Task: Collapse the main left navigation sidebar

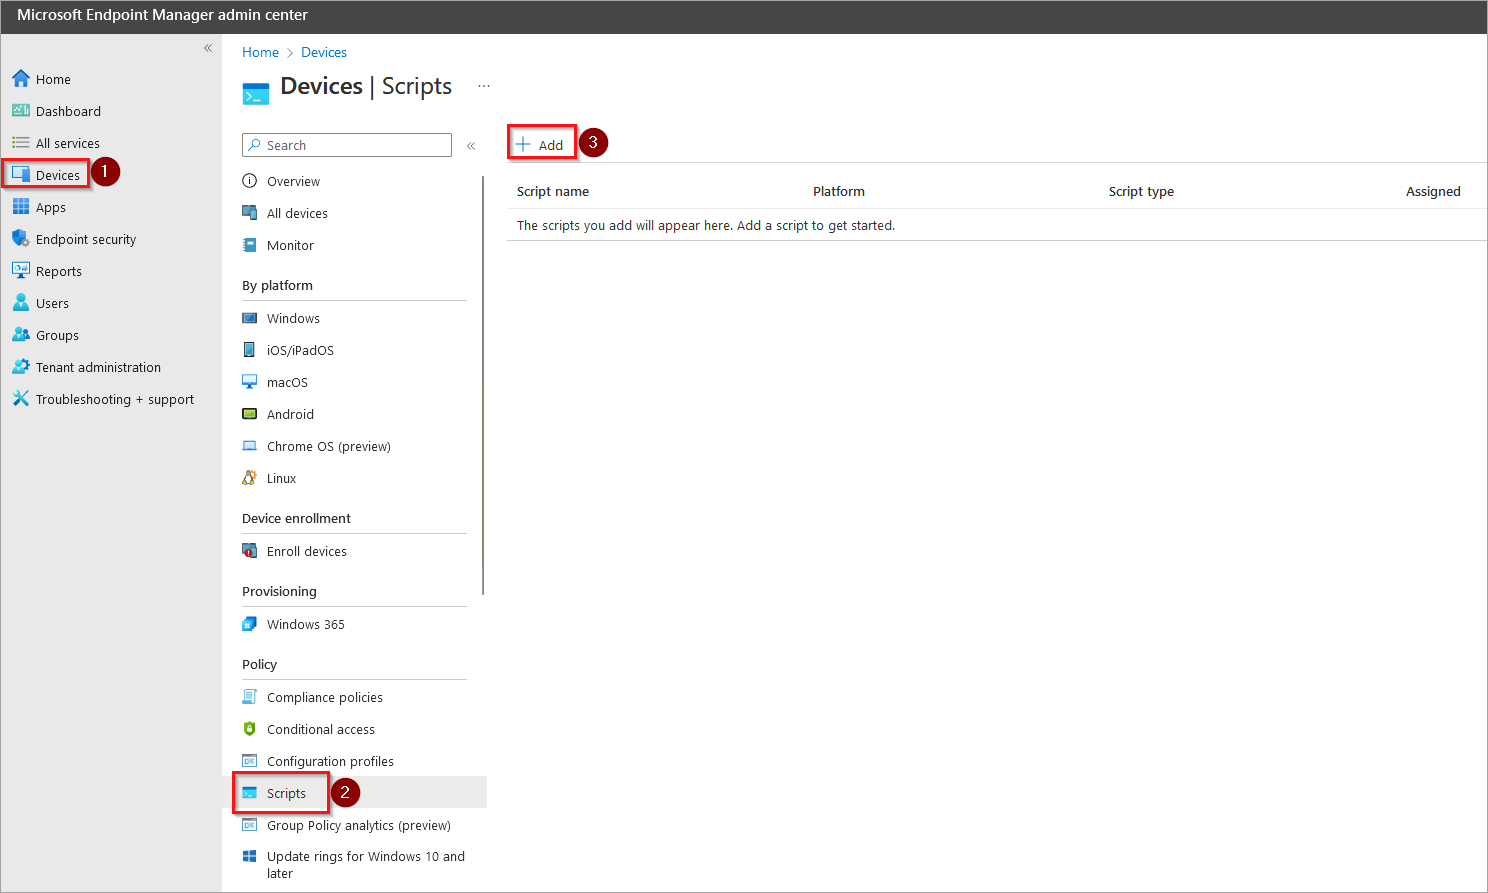Action: 208,48
